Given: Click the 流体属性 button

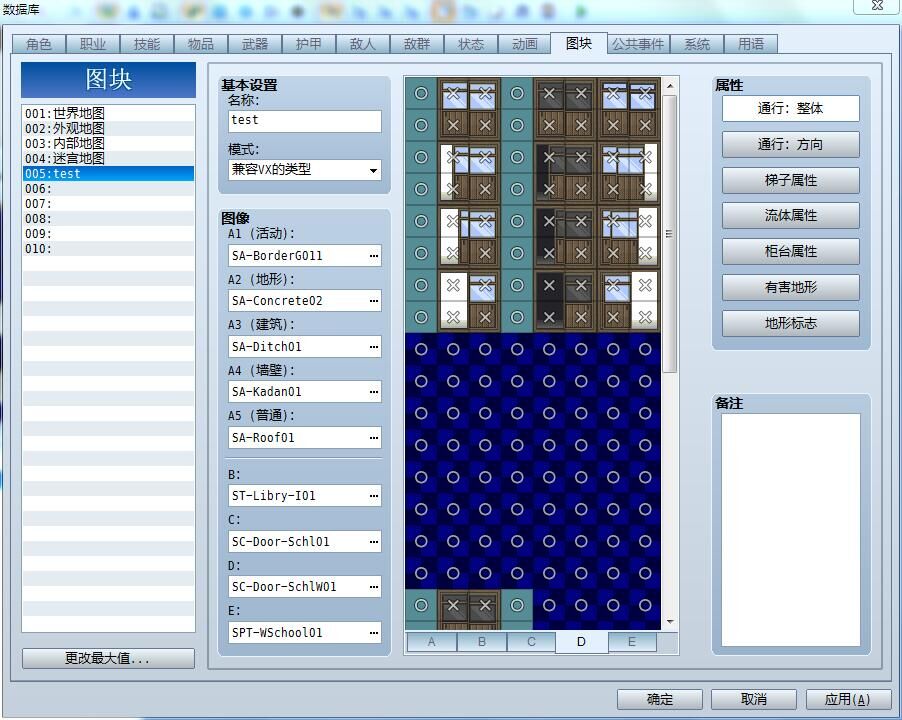Looking at the screenshot, I should 790,216.
